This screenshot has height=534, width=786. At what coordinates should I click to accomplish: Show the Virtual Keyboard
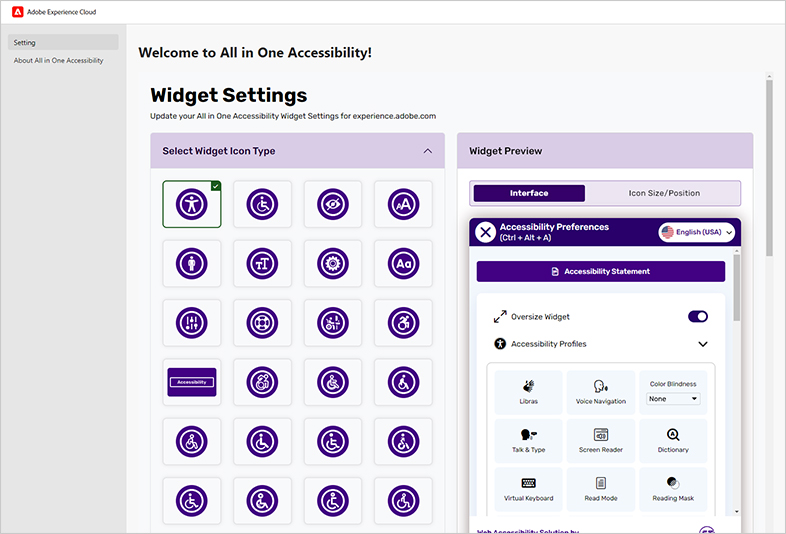tap(528, 489)
